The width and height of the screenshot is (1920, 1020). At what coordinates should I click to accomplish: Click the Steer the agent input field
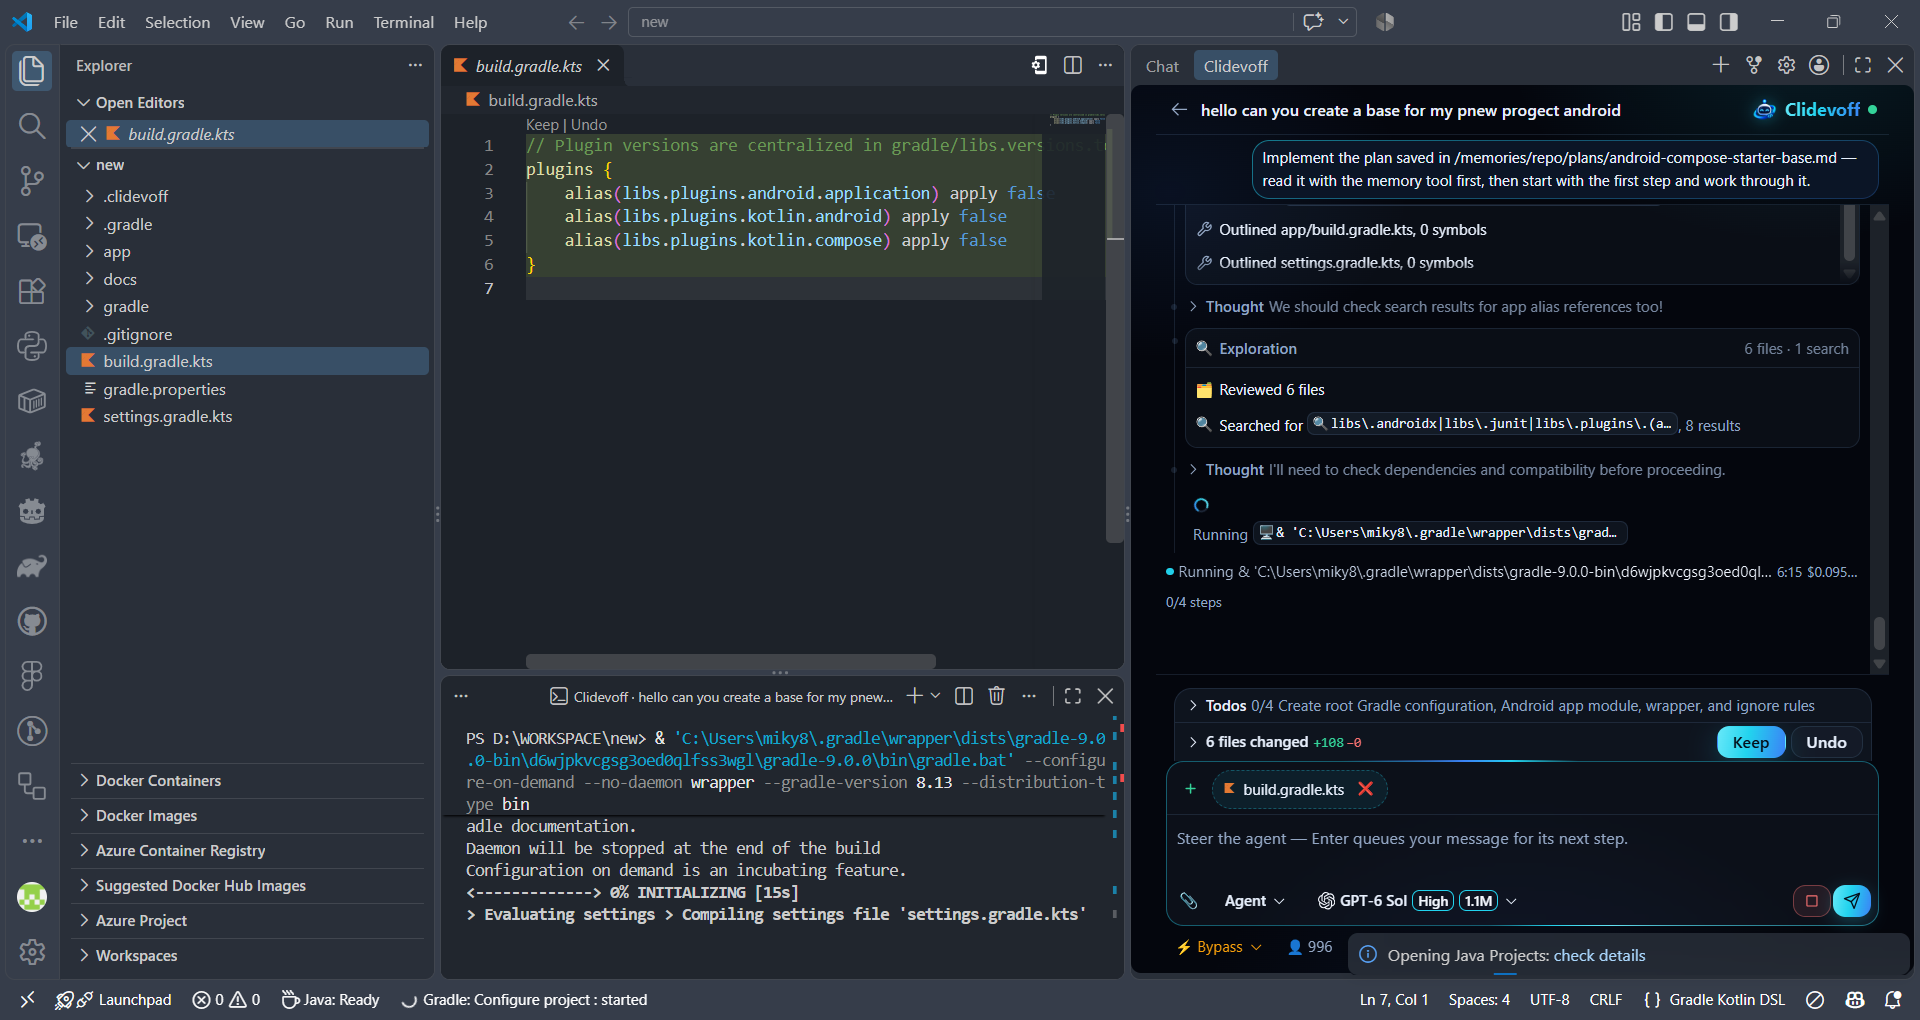click(1520, 839)
